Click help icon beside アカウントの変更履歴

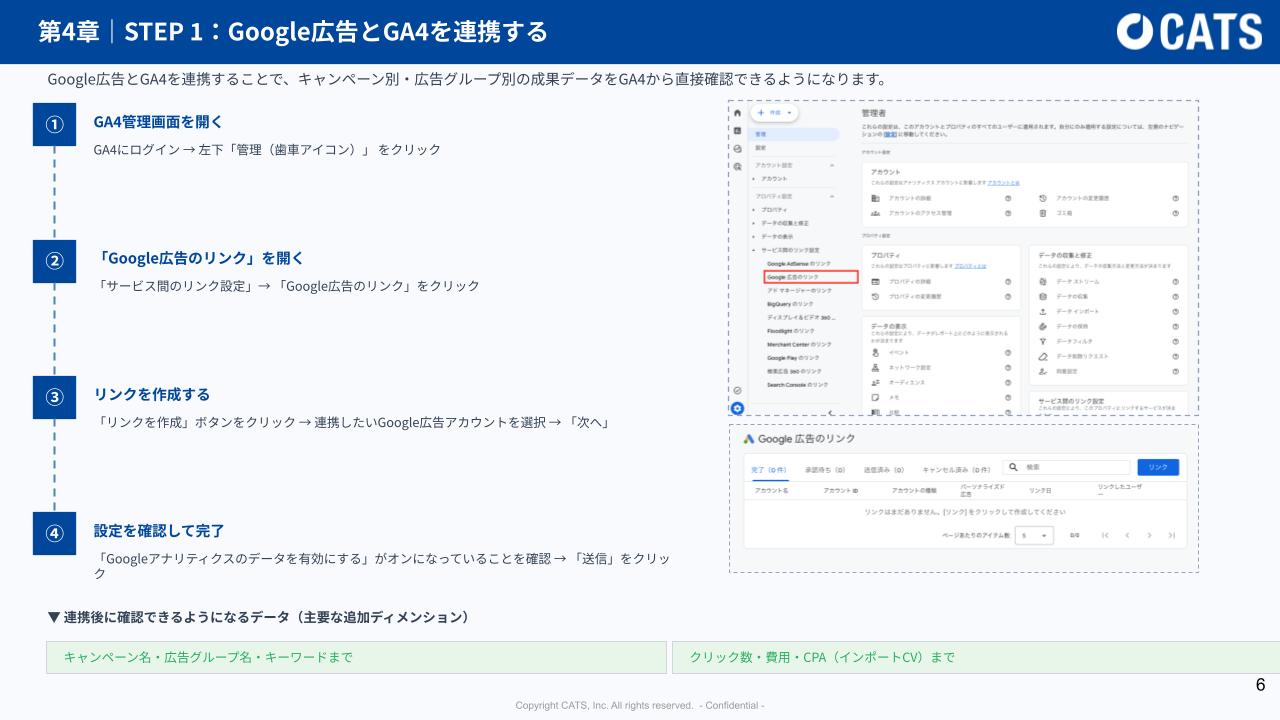[1175, 198]
